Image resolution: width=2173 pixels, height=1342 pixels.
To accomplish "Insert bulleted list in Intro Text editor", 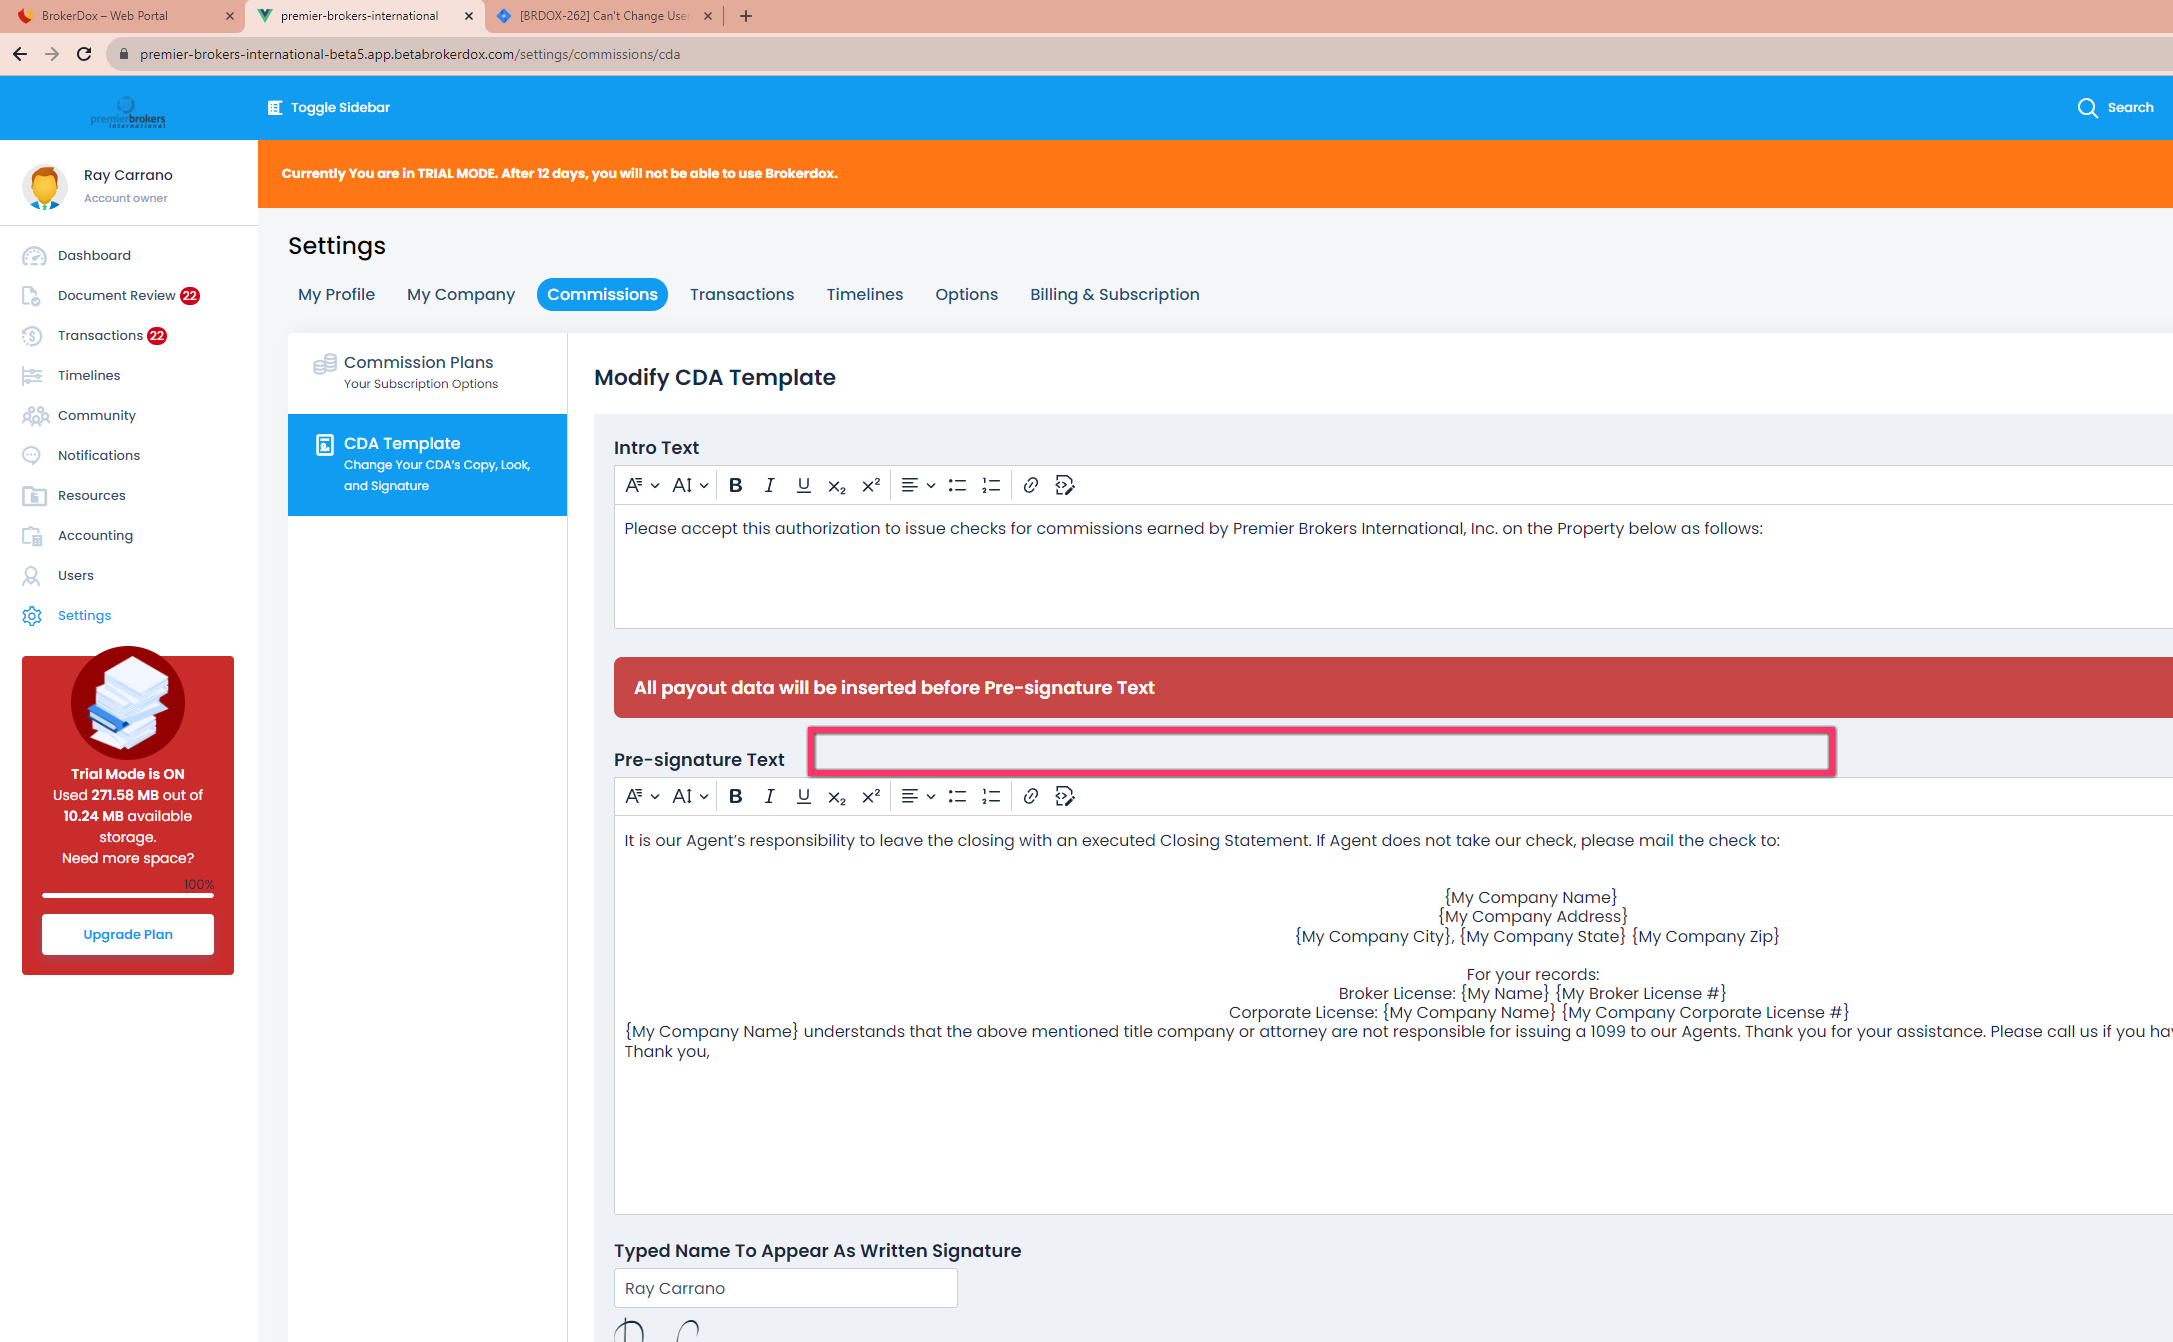I will [957, 485].
